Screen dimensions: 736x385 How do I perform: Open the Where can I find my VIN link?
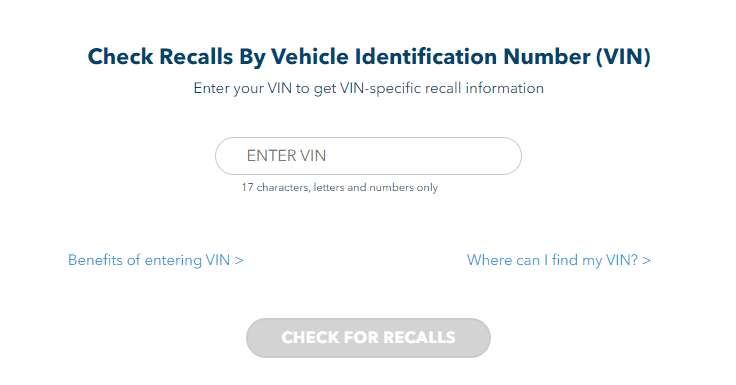point(559,260)
